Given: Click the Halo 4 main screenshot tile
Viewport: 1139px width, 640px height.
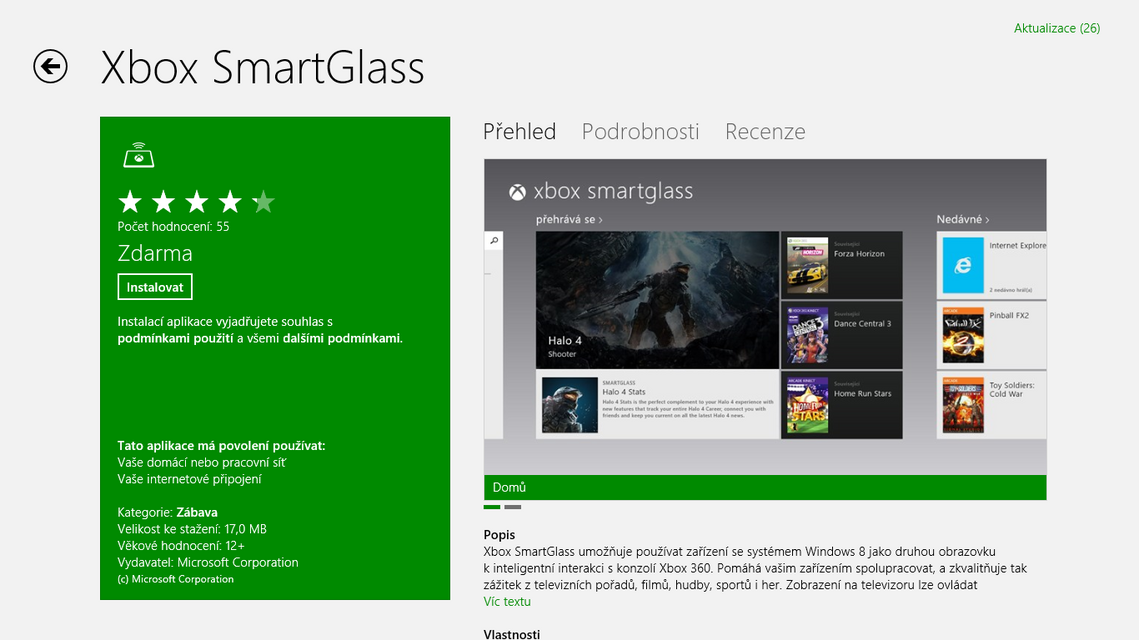Looking at the screenshot, I should (x=657, y=300).
